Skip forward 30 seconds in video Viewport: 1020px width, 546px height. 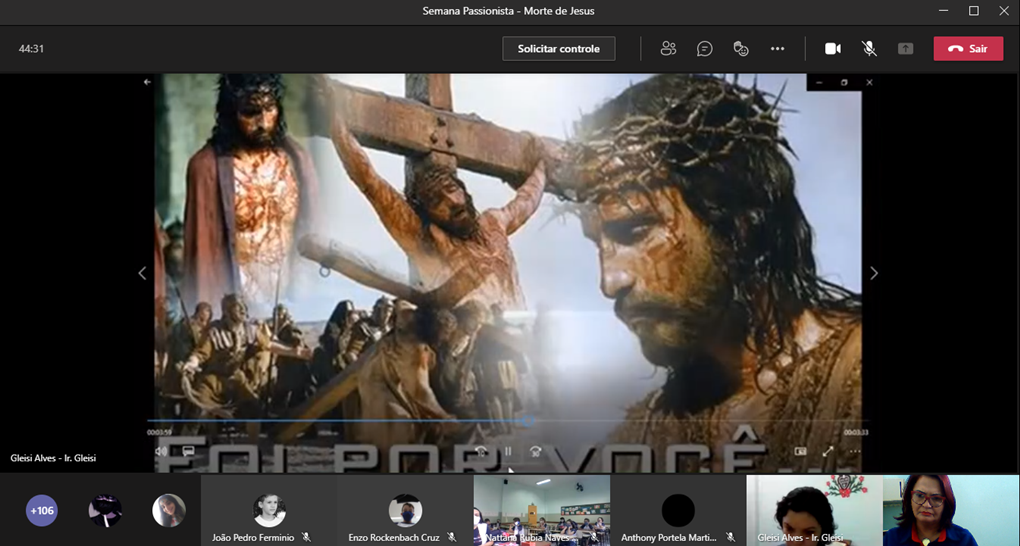pos(535,451)
